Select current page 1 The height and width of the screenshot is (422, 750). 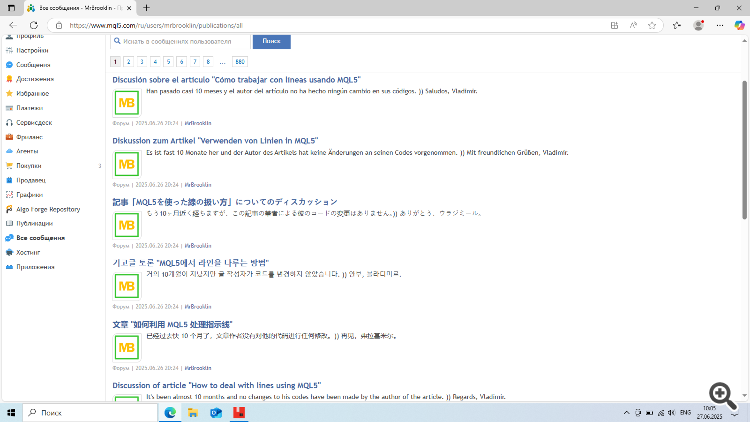coord(115,62)
